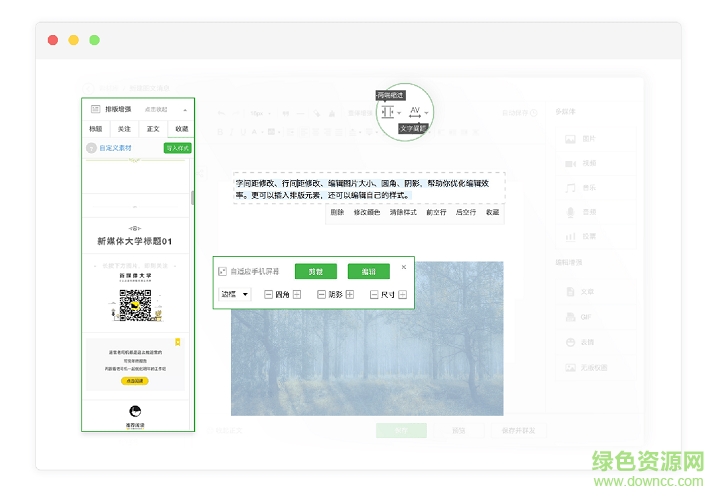
Task: Click the faded undo arrow icon
Action: [x=221, y=113]
